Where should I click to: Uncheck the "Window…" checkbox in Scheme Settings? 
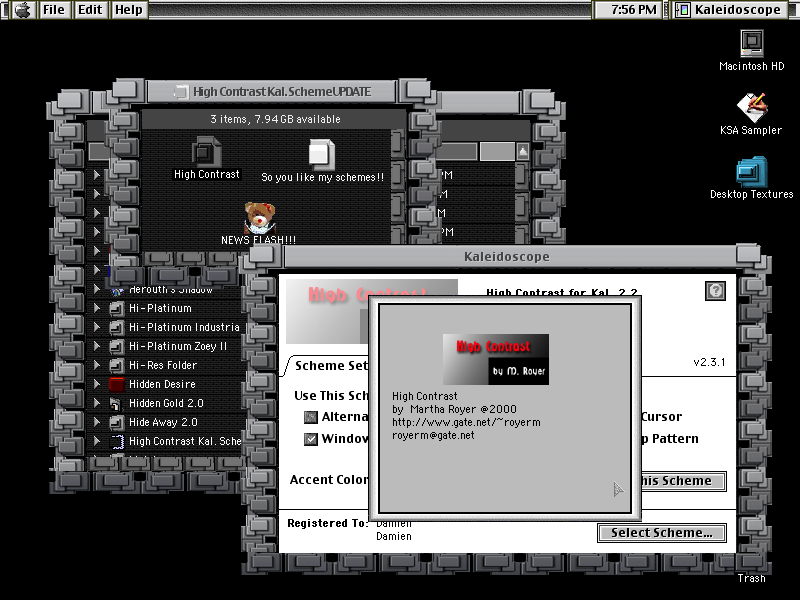click(x=310, y=439)
